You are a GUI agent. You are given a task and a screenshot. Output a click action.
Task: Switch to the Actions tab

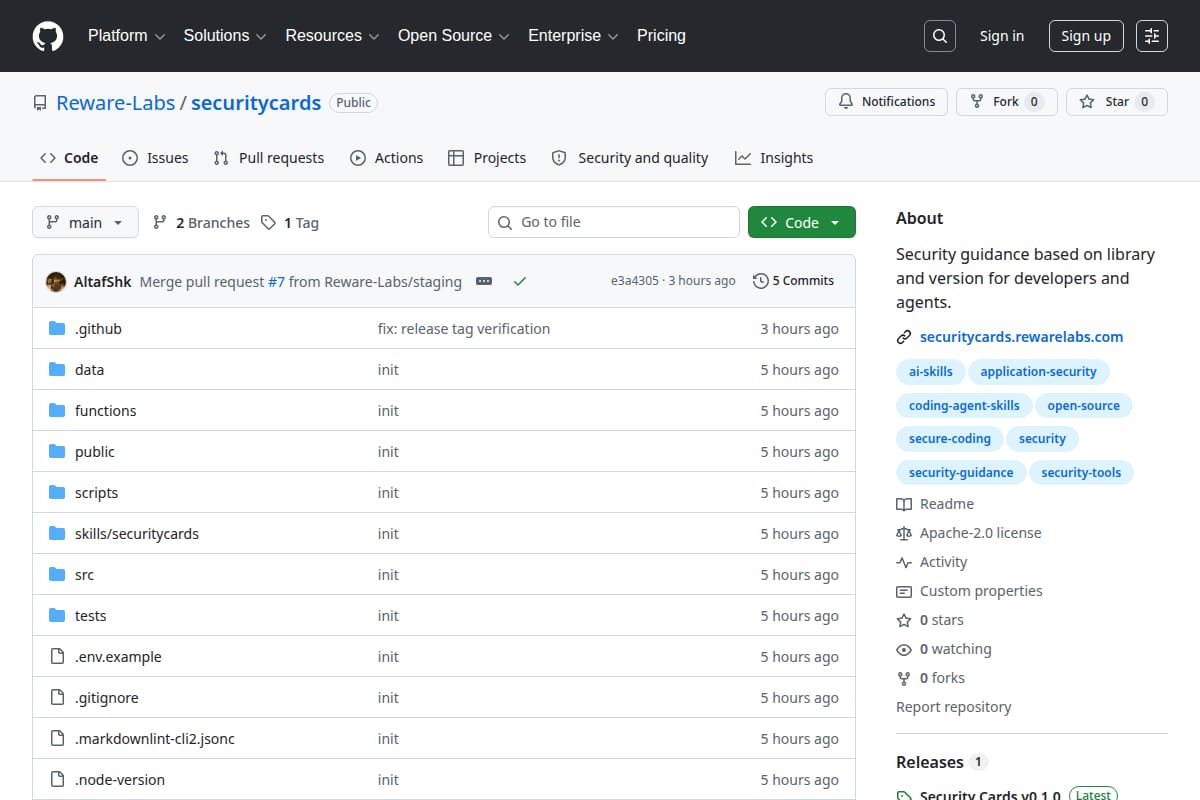tap(387, 158)
